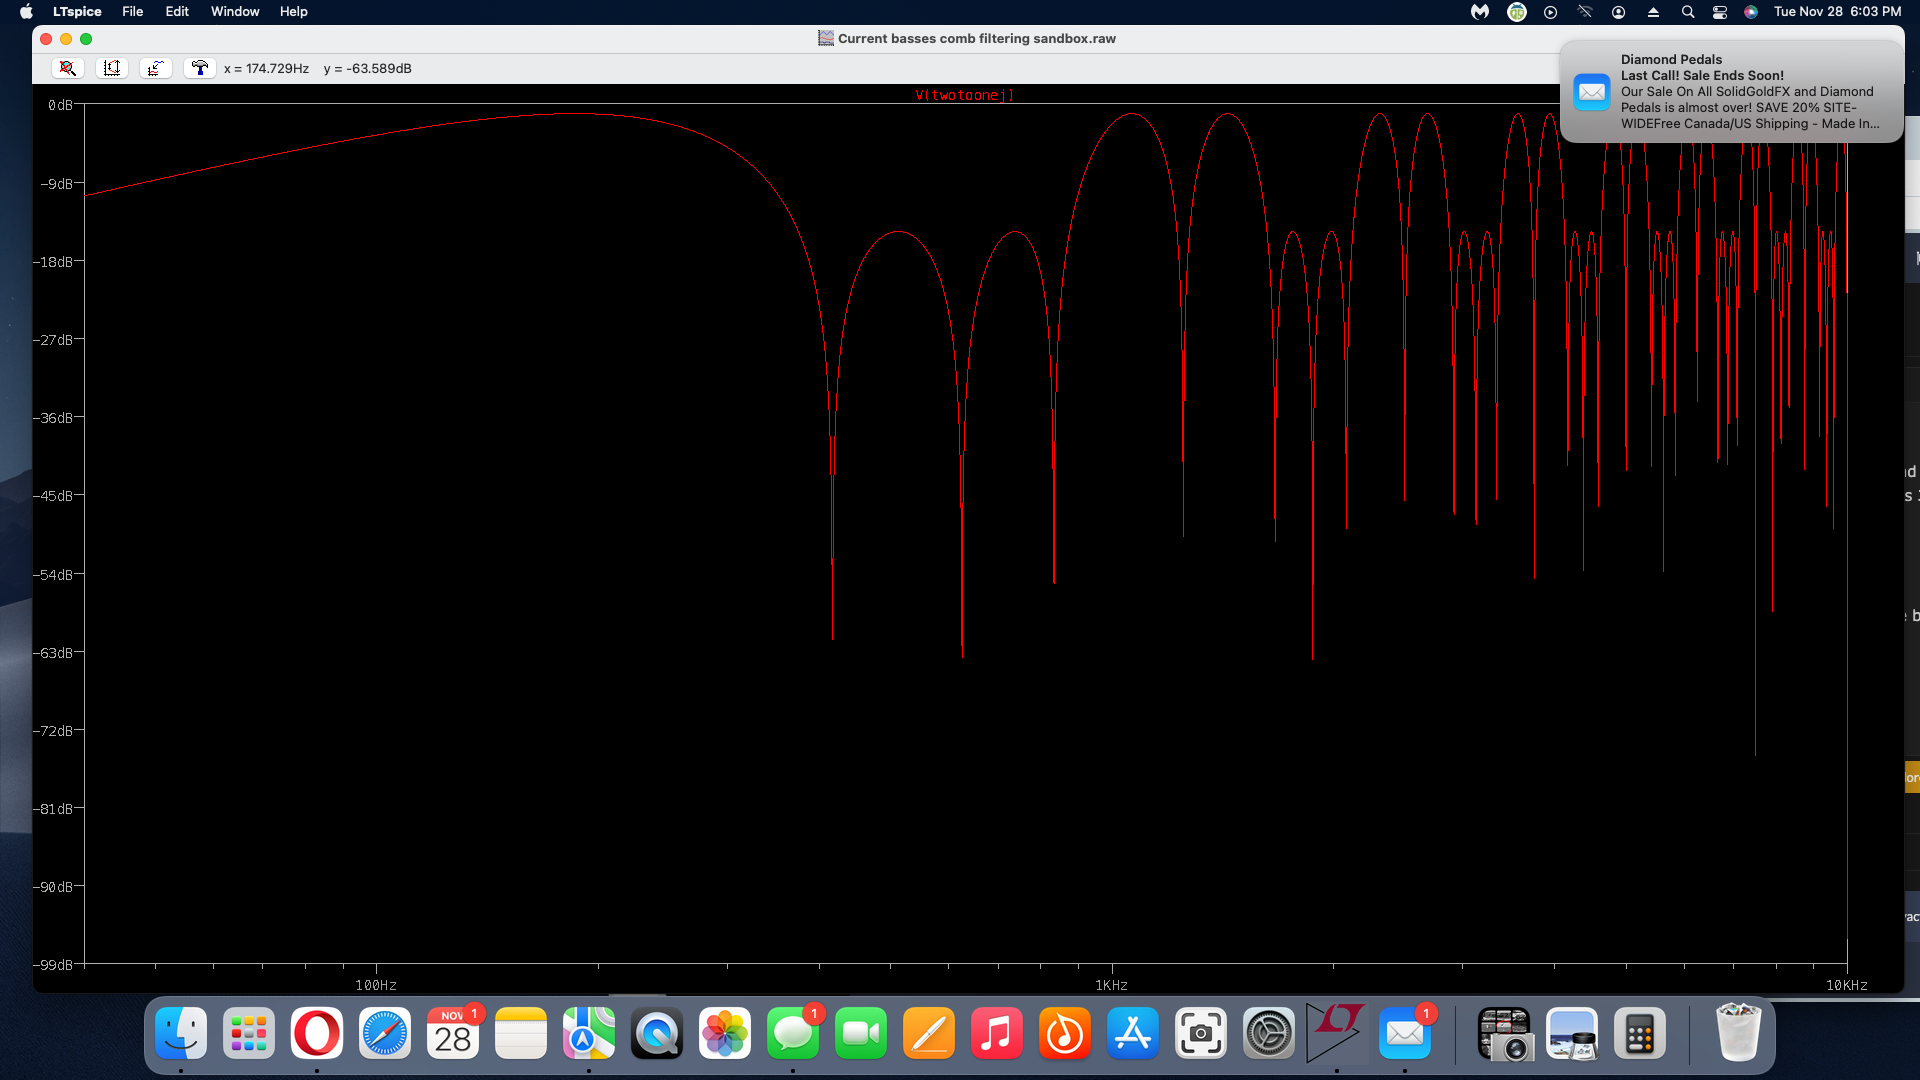The height and width of the screenshot is (1080, 1920).
Task: Zoom the window with the green button
Action: 86,39
